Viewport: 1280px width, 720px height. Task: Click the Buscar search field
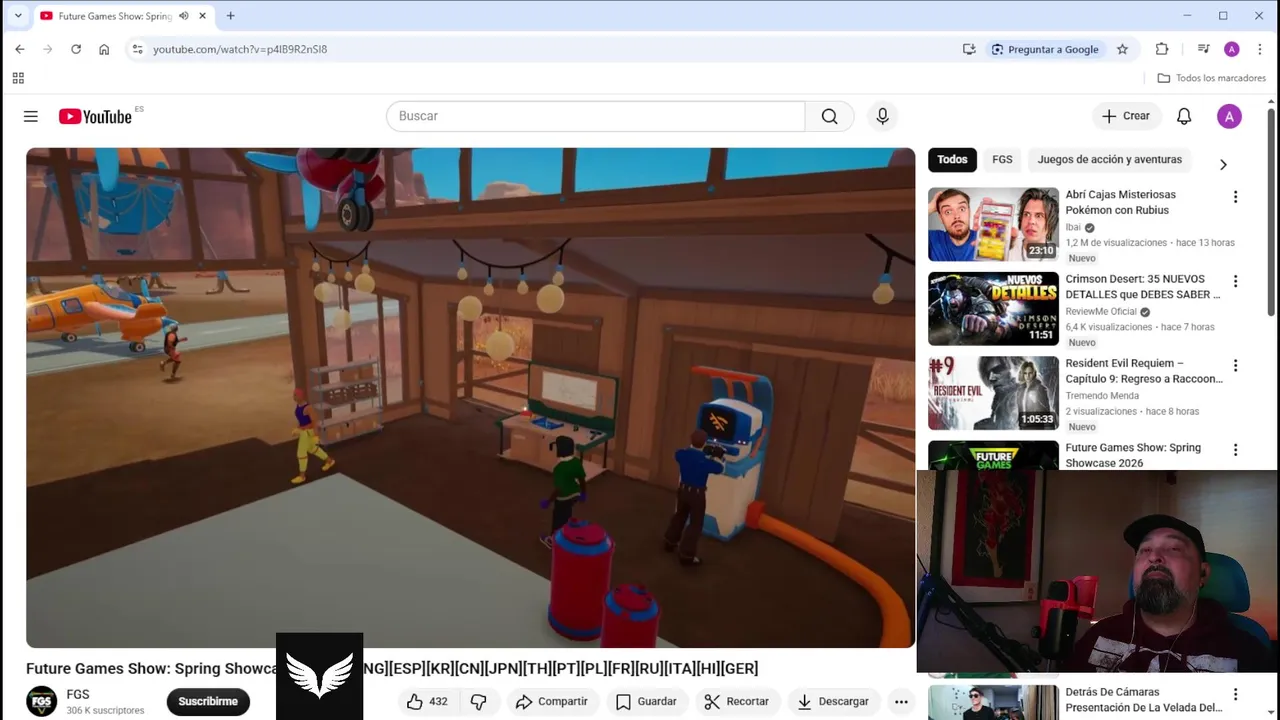[596, 116]
